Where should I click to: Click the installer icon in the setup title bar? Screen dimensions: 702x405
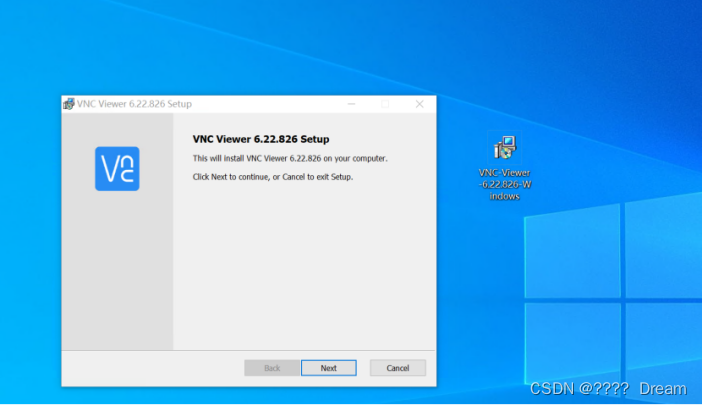click(68, 104)
